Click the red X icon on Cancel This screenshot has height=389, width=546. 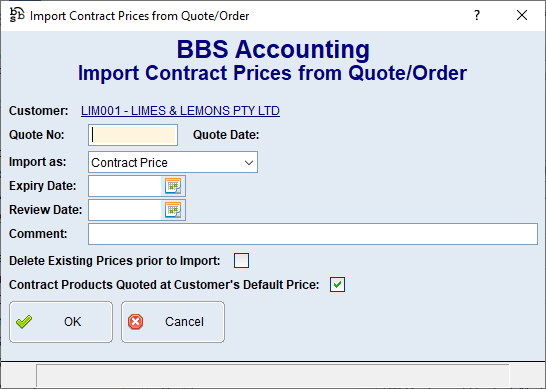coord(135,322)
